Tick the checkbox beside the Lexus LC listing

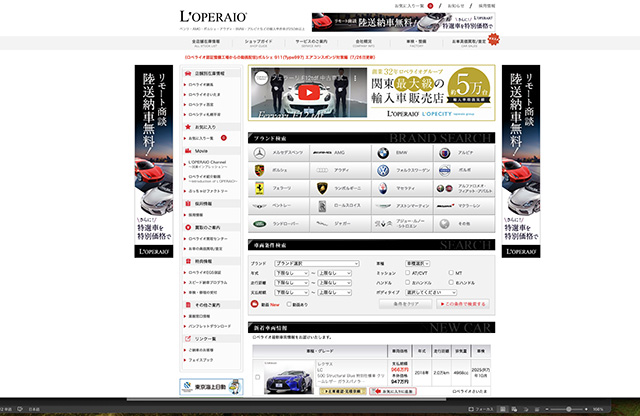258,377
